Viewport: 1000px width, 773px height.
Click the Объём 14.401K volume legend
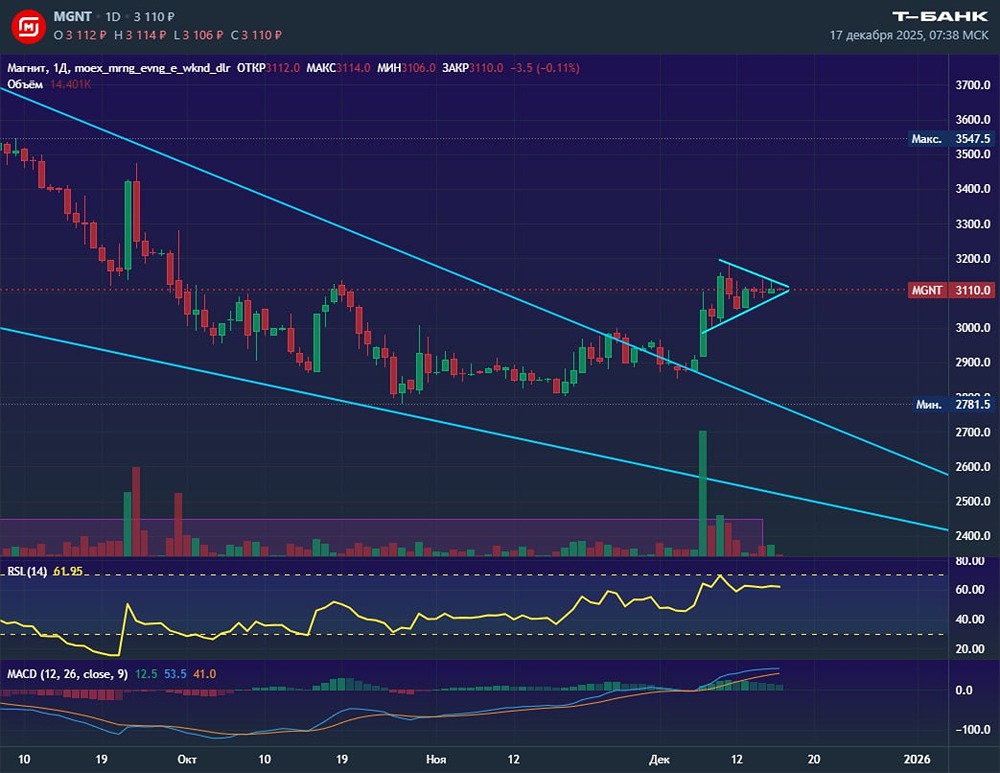pyautogui.click(x=49, y=84)
